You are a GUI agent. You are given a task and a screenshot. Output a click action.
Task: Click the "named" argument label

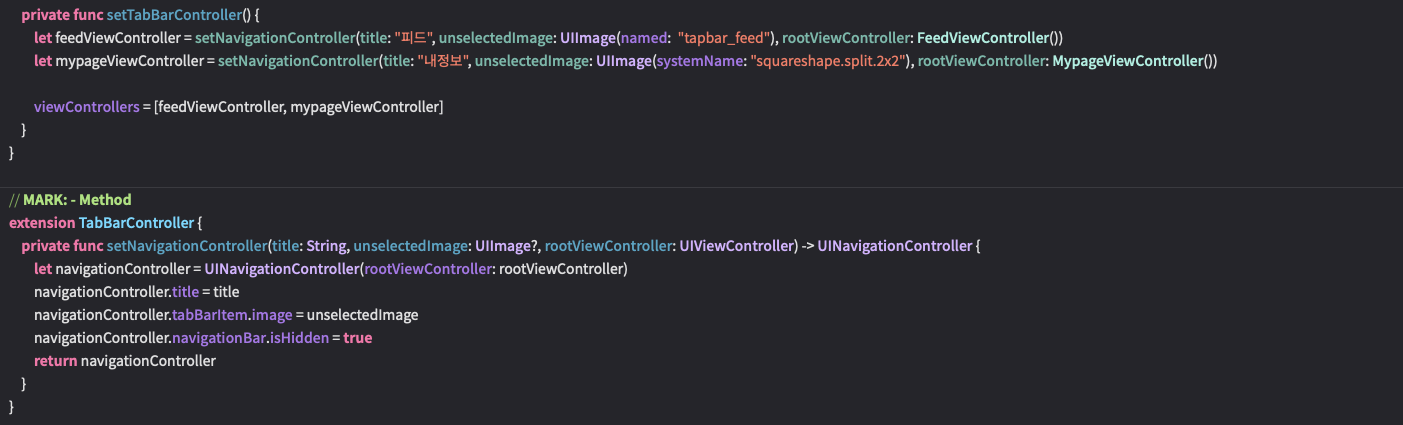643,38
